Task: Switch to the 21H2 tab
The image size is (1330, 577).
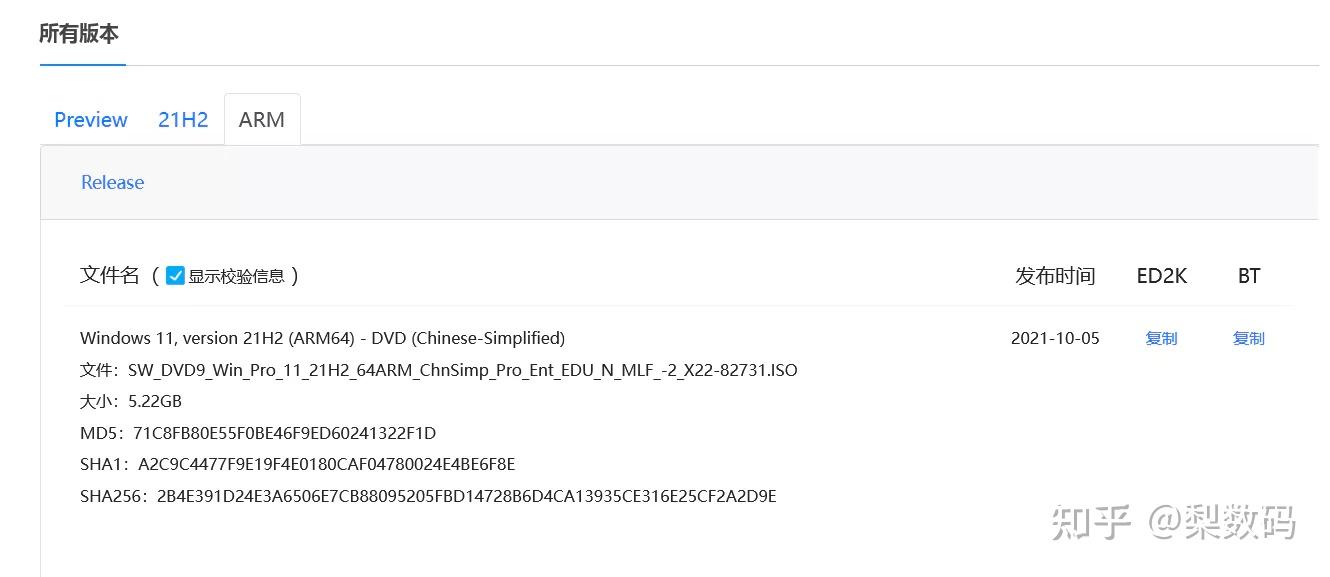Action: tap(182, 119)
